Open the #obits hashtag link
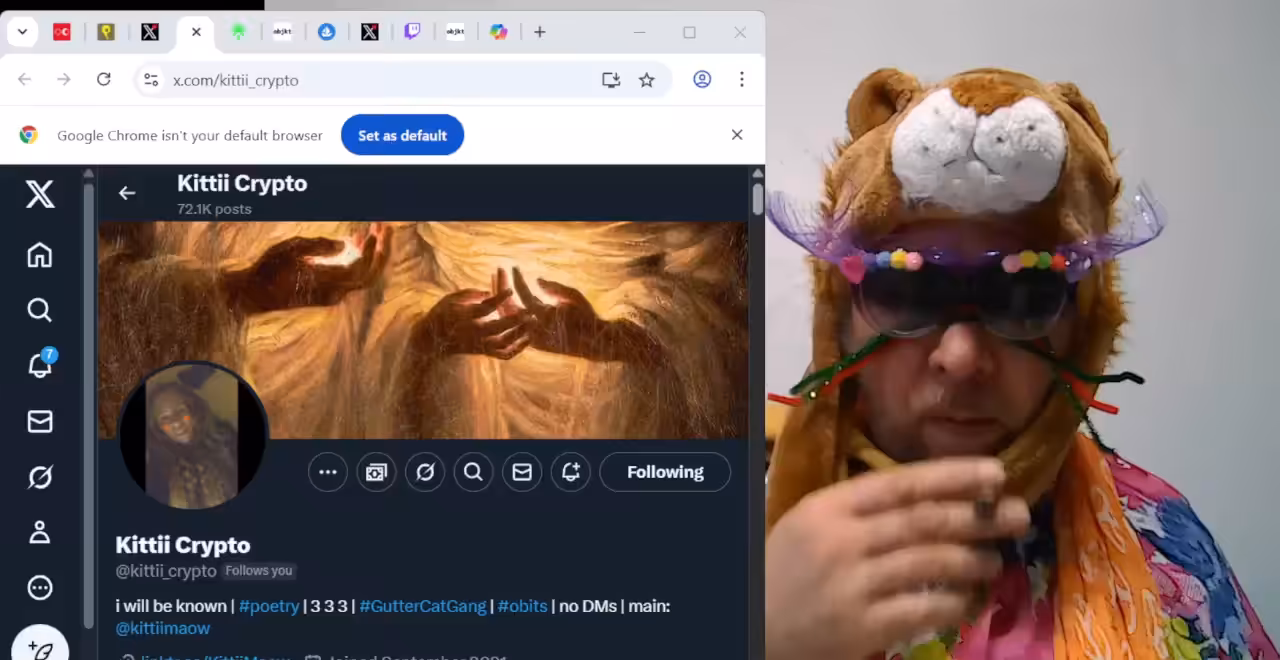 (x=523, y=606)
